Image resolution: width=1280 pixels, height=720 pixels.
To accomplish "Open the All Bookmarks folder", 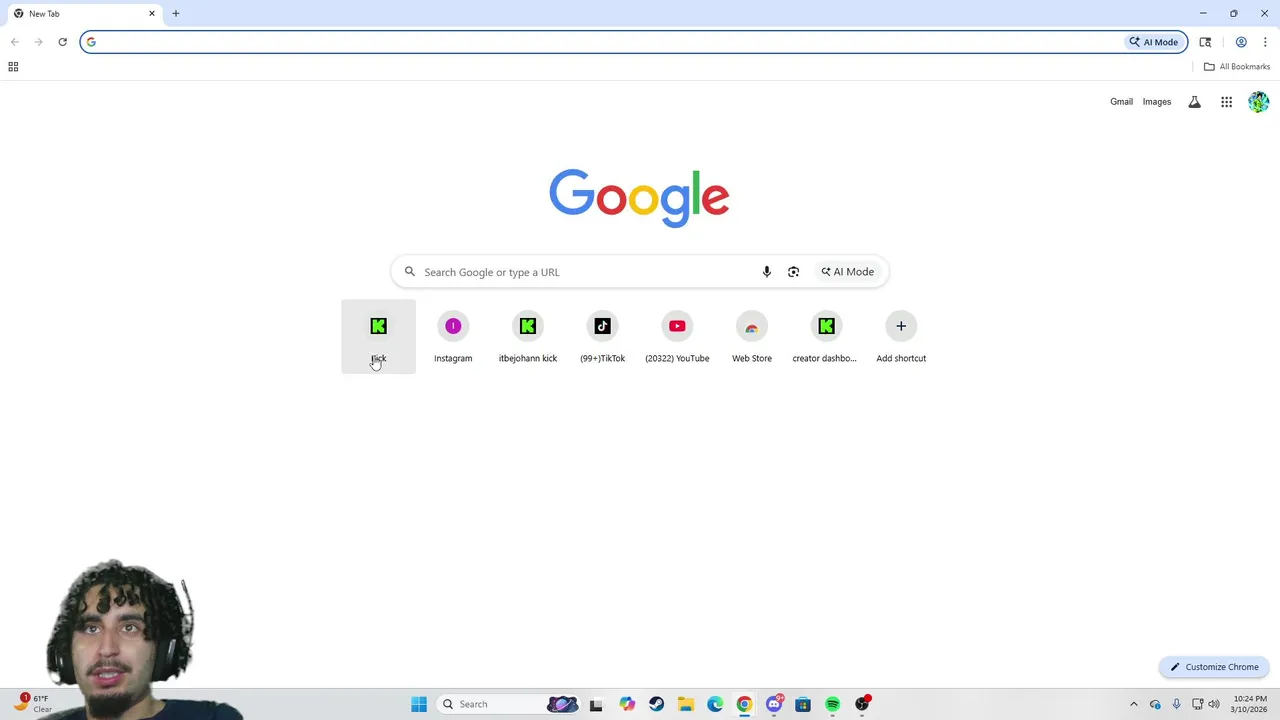I will click(x=1237, y=67).
